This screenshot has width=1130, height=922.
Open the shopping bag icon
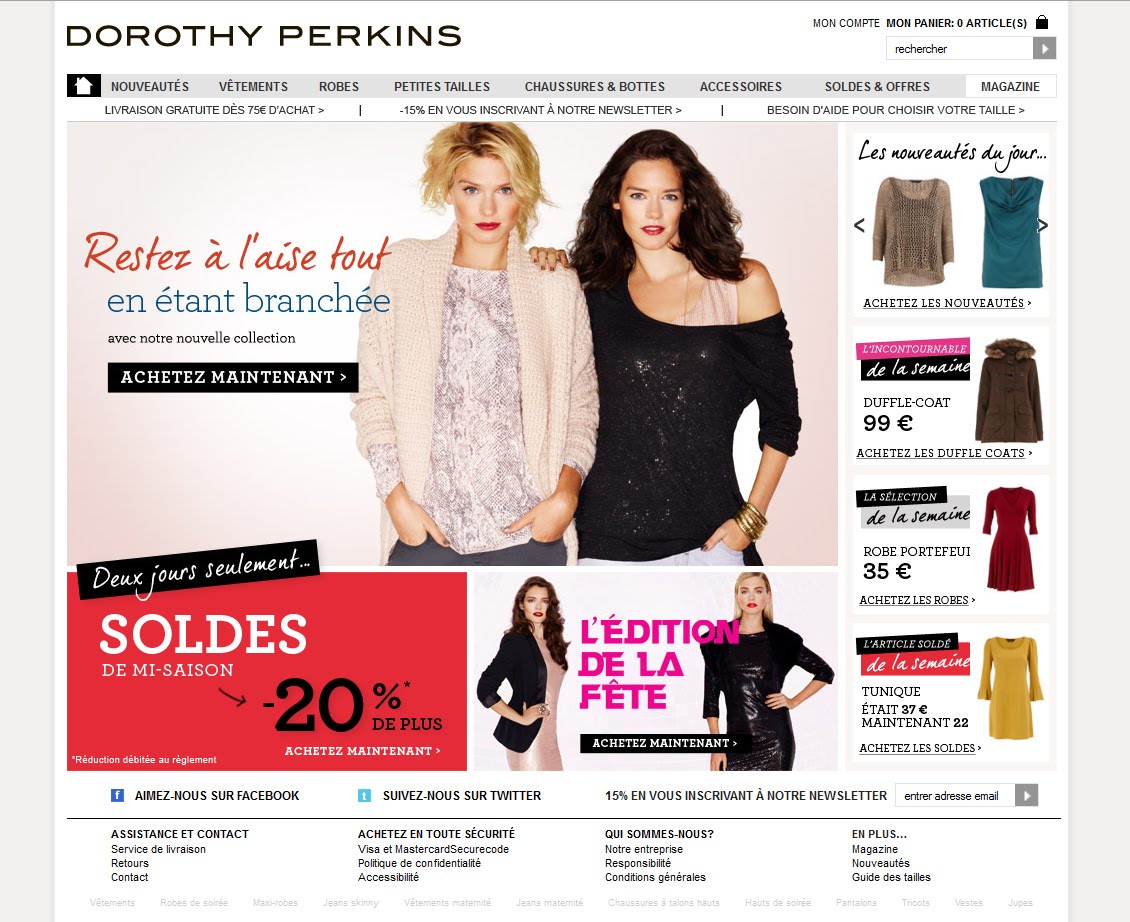[x=1041, y=22]
